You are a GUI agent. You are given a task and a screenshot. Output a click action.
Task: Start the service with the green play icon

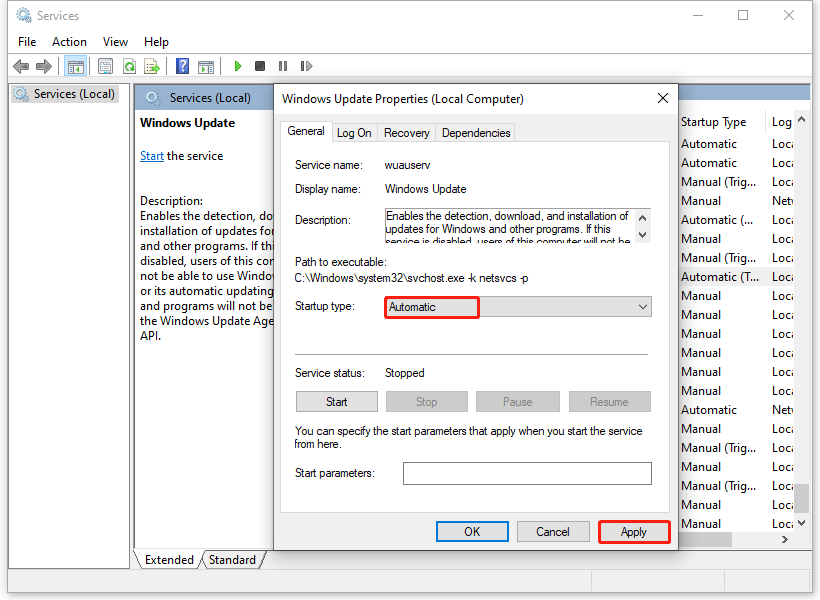pos(237,66)
